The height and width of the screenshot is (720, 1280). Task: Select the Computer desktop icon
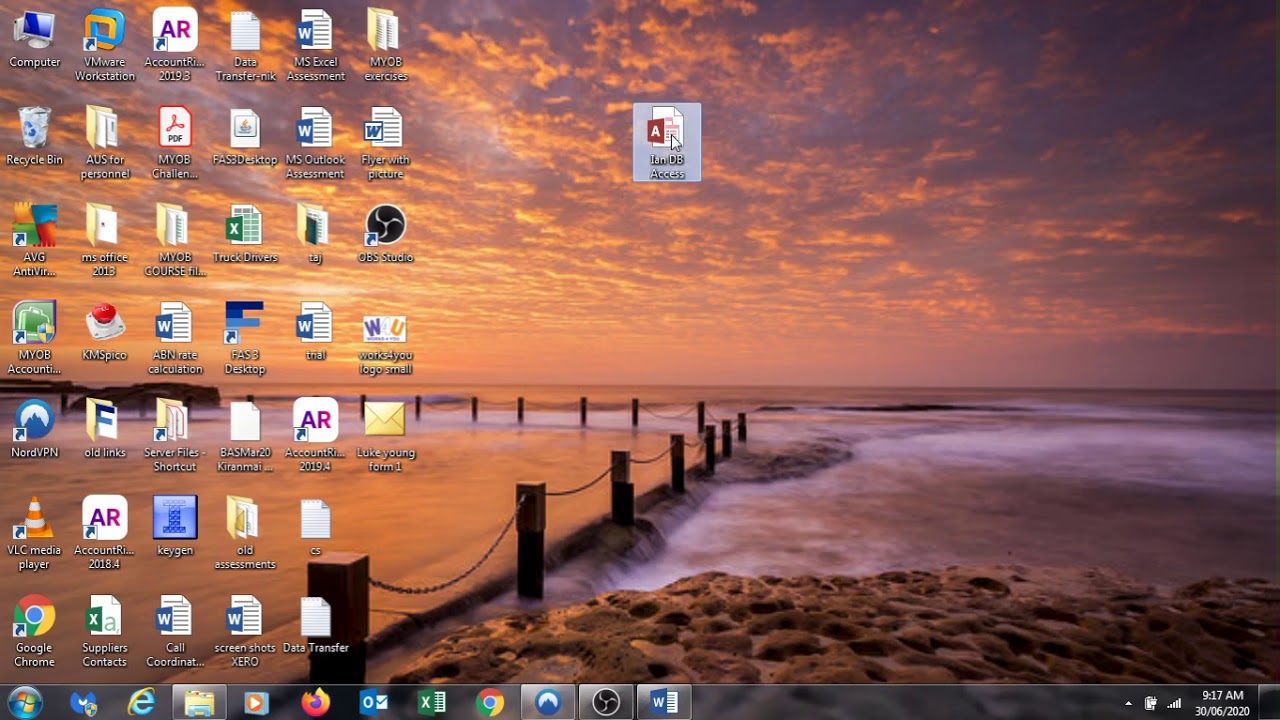tap(34, 40)
